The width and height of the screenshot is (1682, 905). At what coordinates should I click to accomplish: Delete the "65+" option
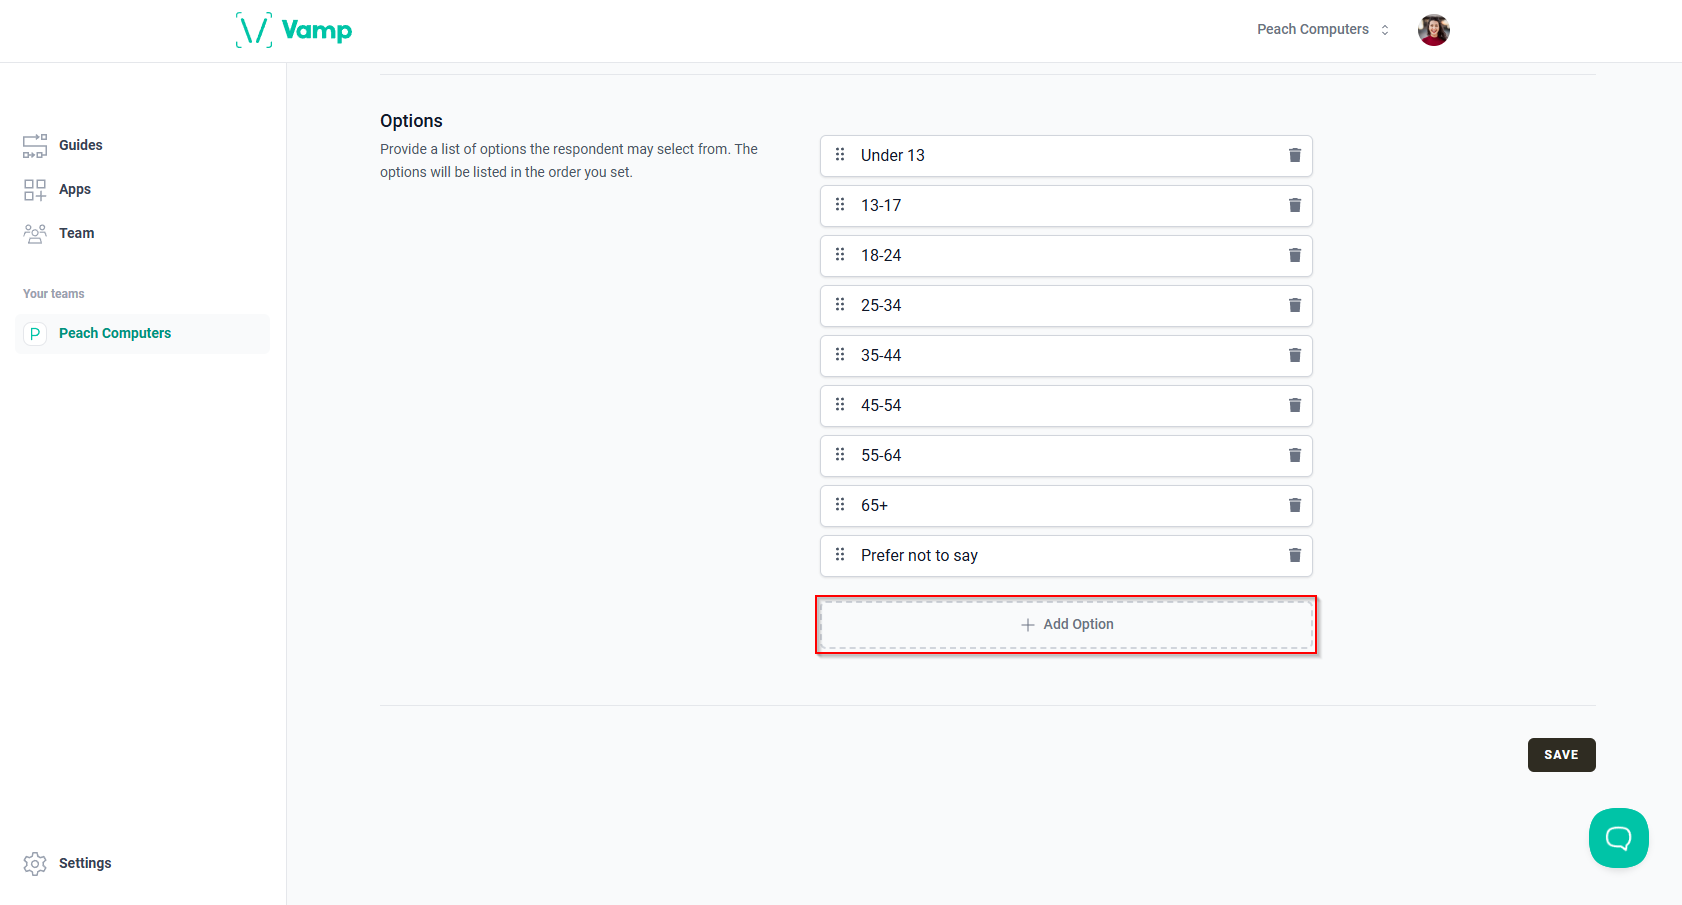coord(1294,505)
